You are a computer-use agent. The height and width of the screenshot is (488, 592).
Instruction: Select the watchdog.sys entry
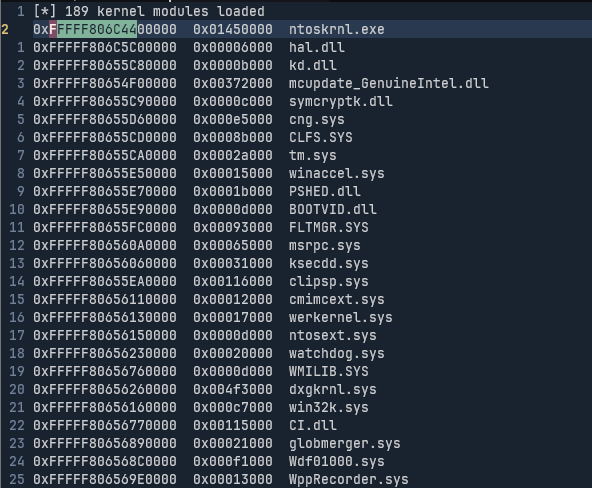pos(337,353)
